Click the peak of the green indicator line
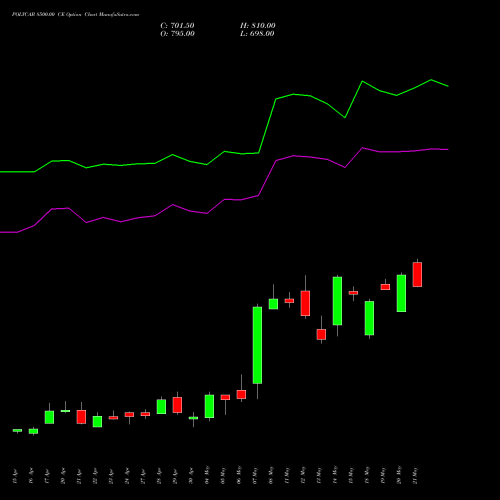Viewport: 500px width, 500px height. point(431,80)
